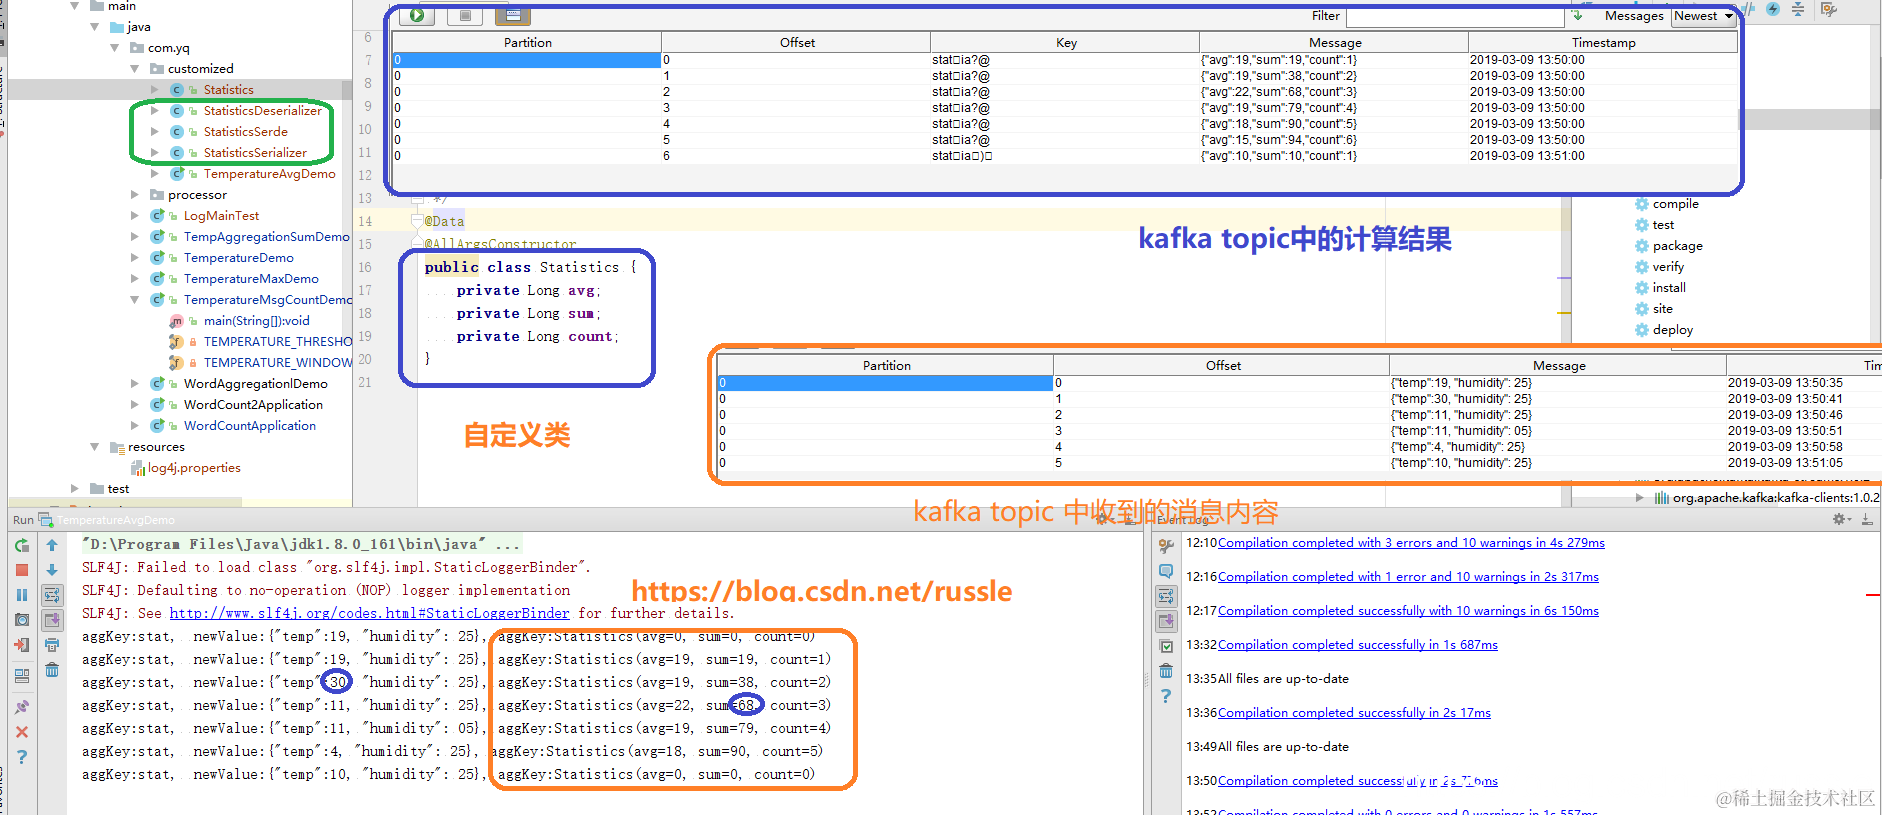This screenshot has height=815, width=1882.
Task: Expand the test folder in project tree
Action: (x=75, y=489)
